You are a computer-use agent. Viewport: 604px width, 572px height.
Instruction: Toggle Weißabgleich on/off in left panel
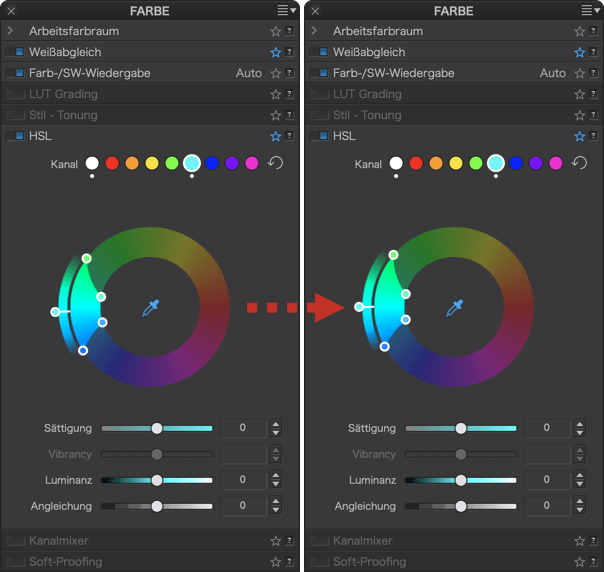(15, 52)
